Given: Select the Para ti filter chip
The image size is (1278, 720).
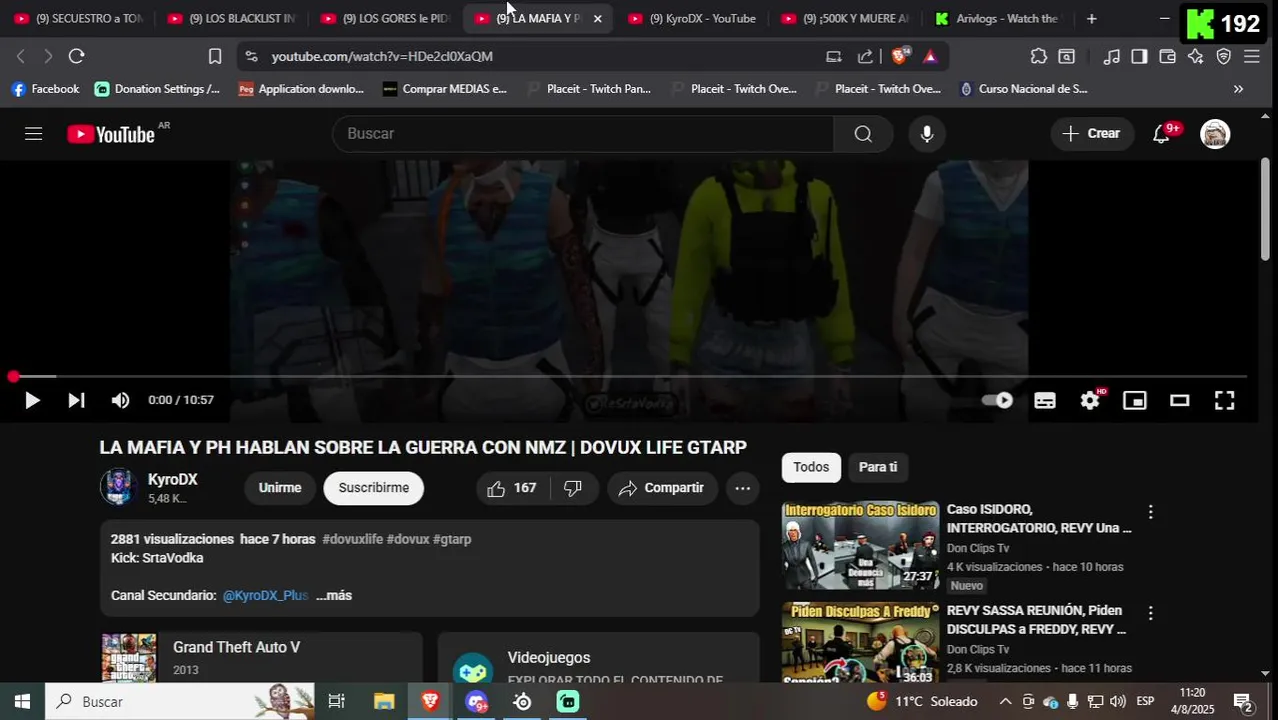Looking at the screenshot, I should 878,467.
